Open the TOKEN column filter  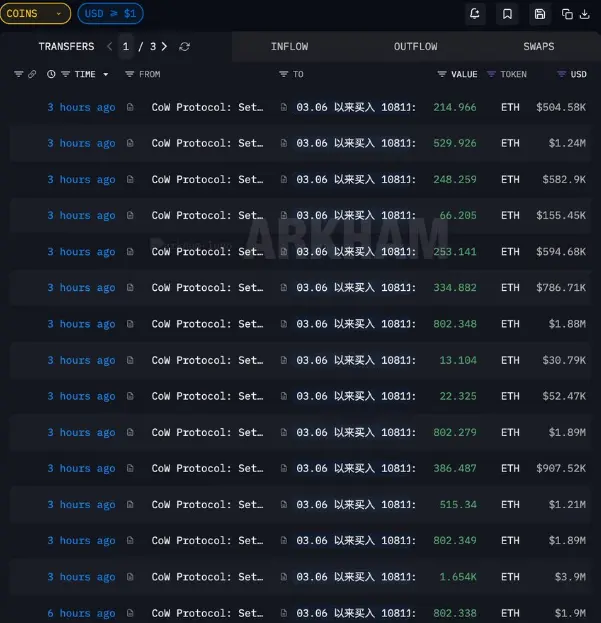tap(491, 74)
